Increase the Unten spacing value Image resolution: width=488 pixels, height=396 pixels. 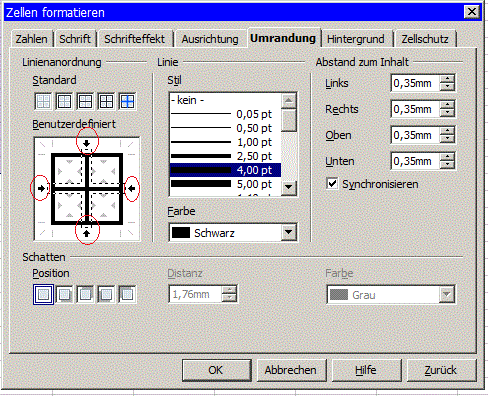tap(447, 157)
